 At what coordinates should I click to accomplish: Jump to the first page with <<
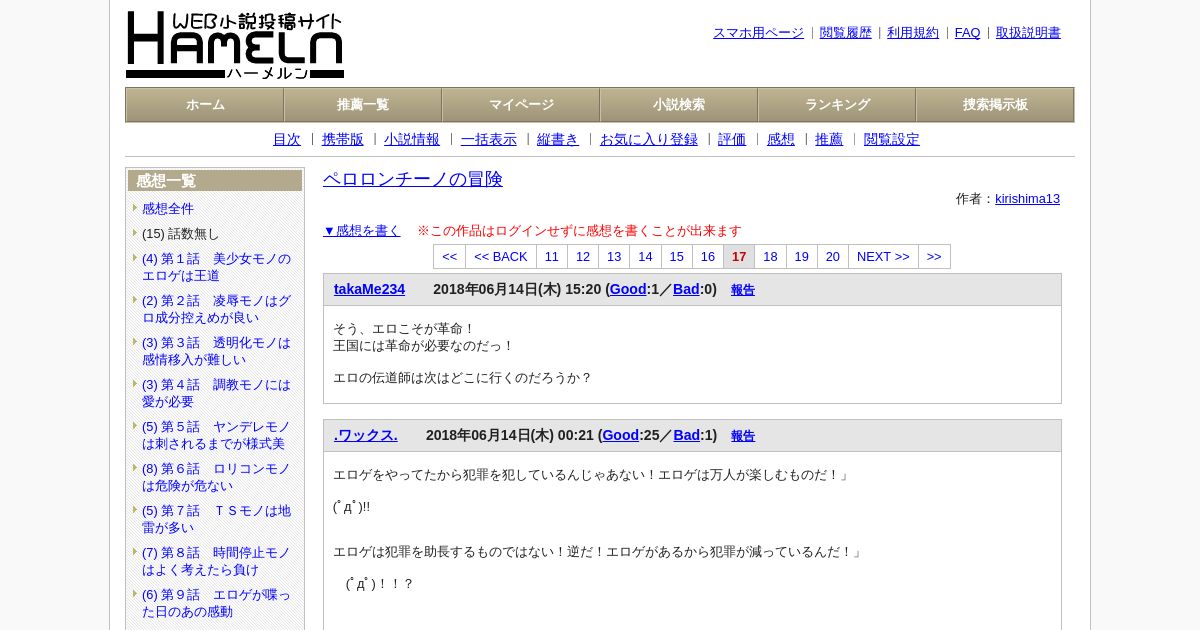point(450,257)
